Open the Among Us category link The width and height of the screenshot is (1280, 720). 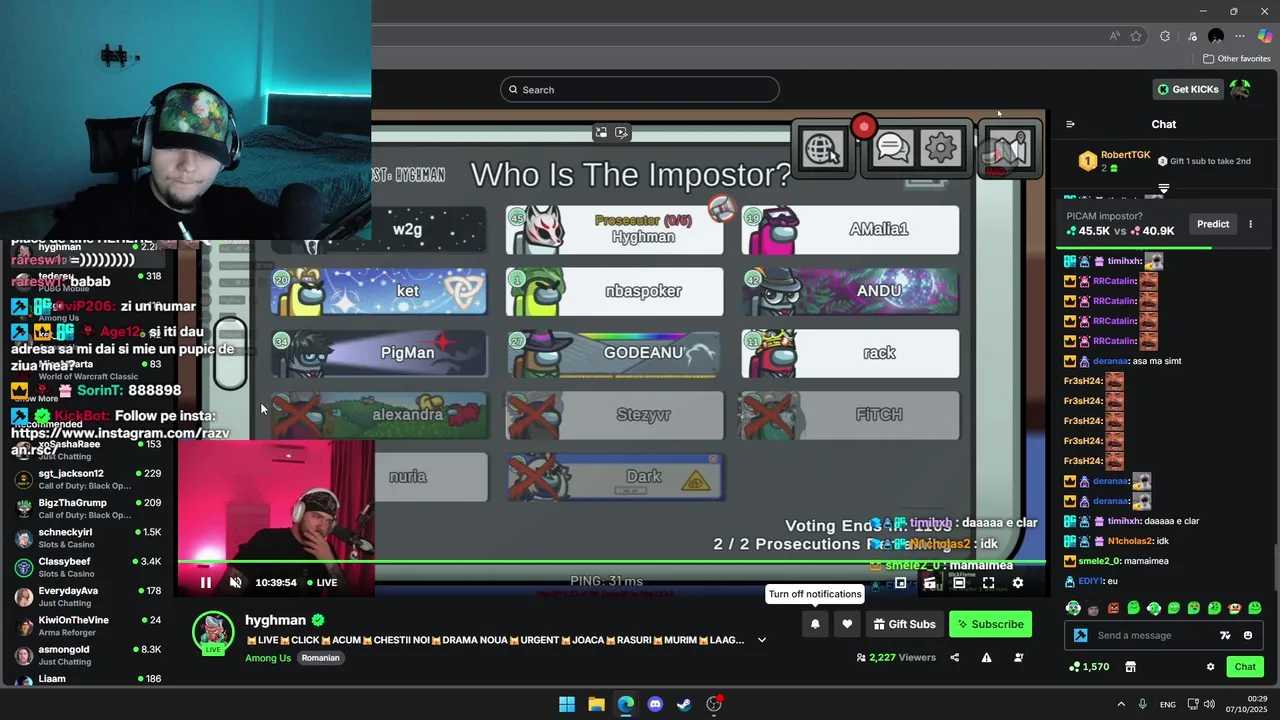coord(268,658)
